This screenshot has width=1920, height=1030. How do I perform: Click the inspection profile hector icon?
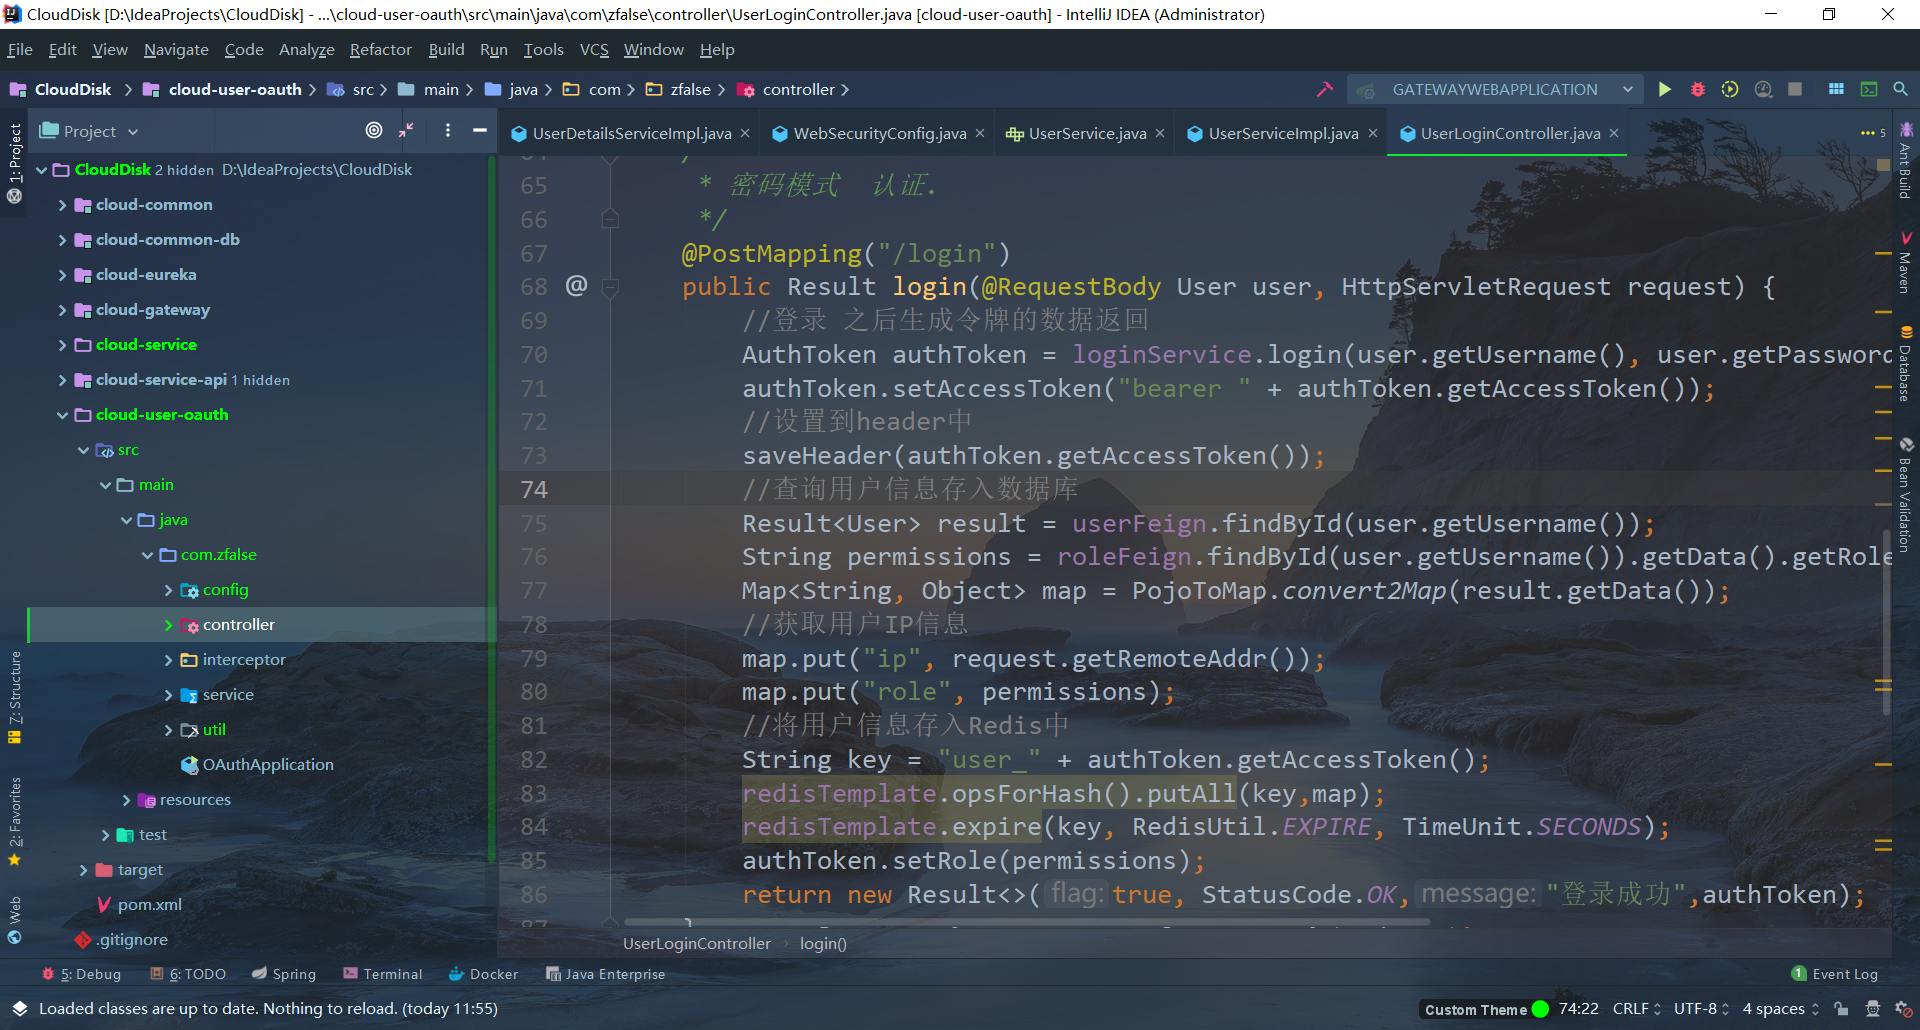[1873, 1009]
